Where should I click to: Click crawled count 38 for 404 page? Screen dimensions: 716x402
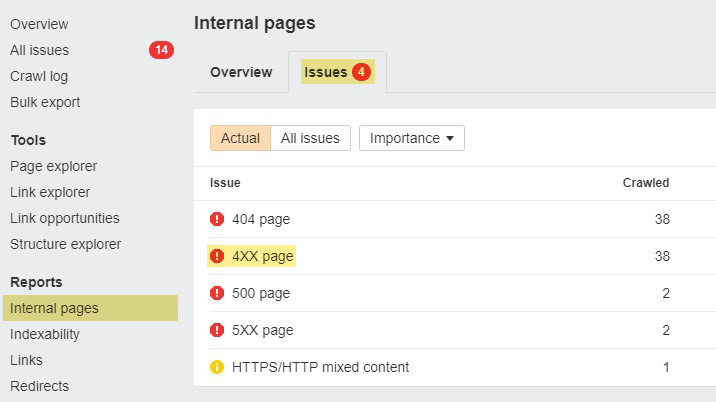click(x=662, y=219)
